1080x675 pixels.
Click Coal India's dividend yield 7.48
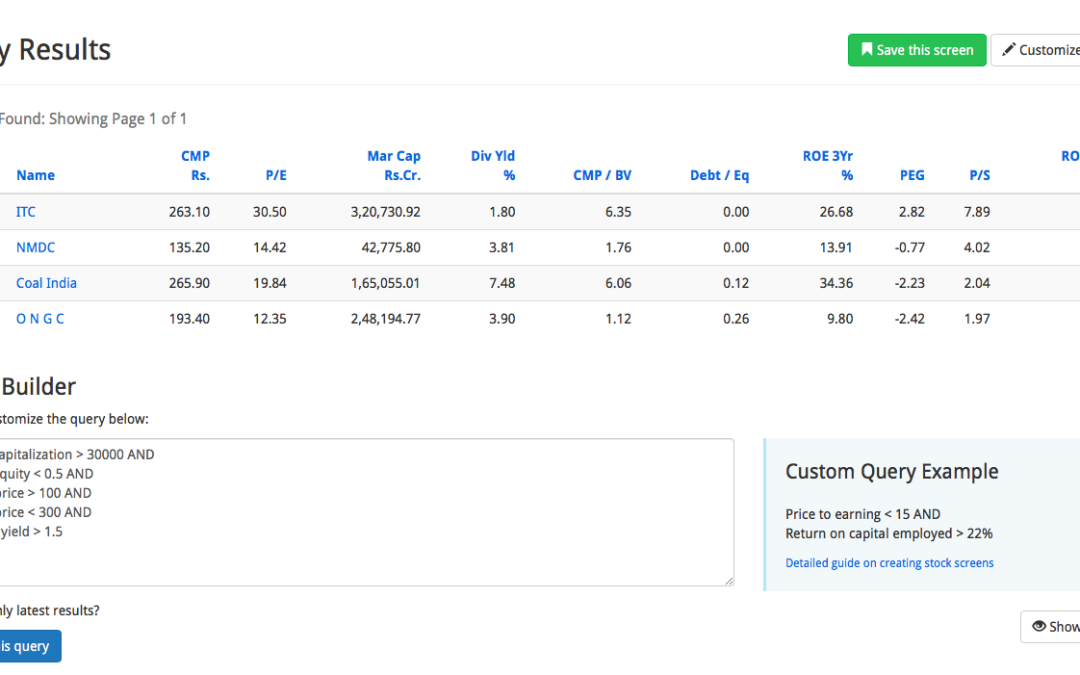502,283
